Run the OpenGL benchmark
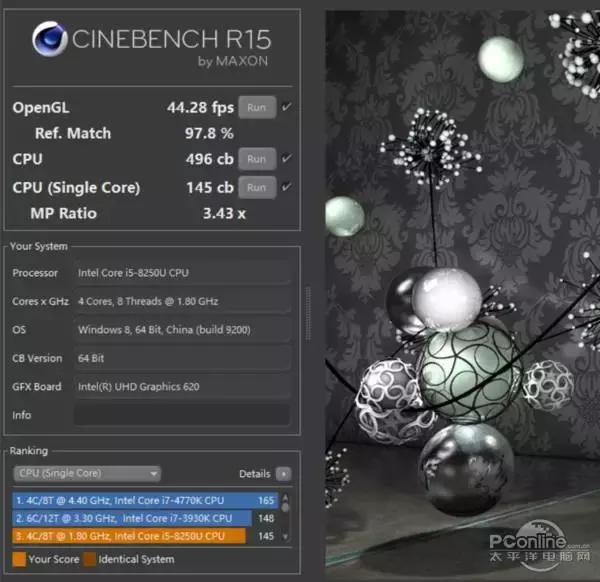Viewport: 600px width, 582px height. pos(257,108)
